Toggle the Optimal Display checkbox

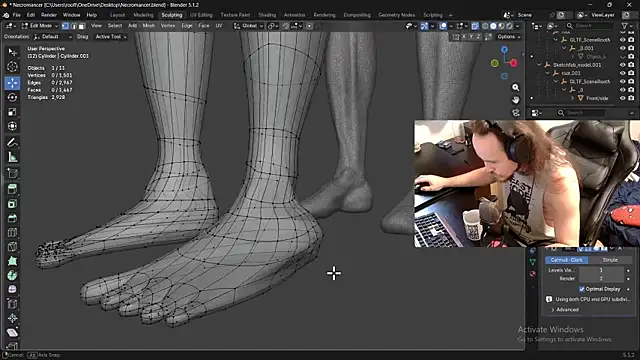(582, 289)
